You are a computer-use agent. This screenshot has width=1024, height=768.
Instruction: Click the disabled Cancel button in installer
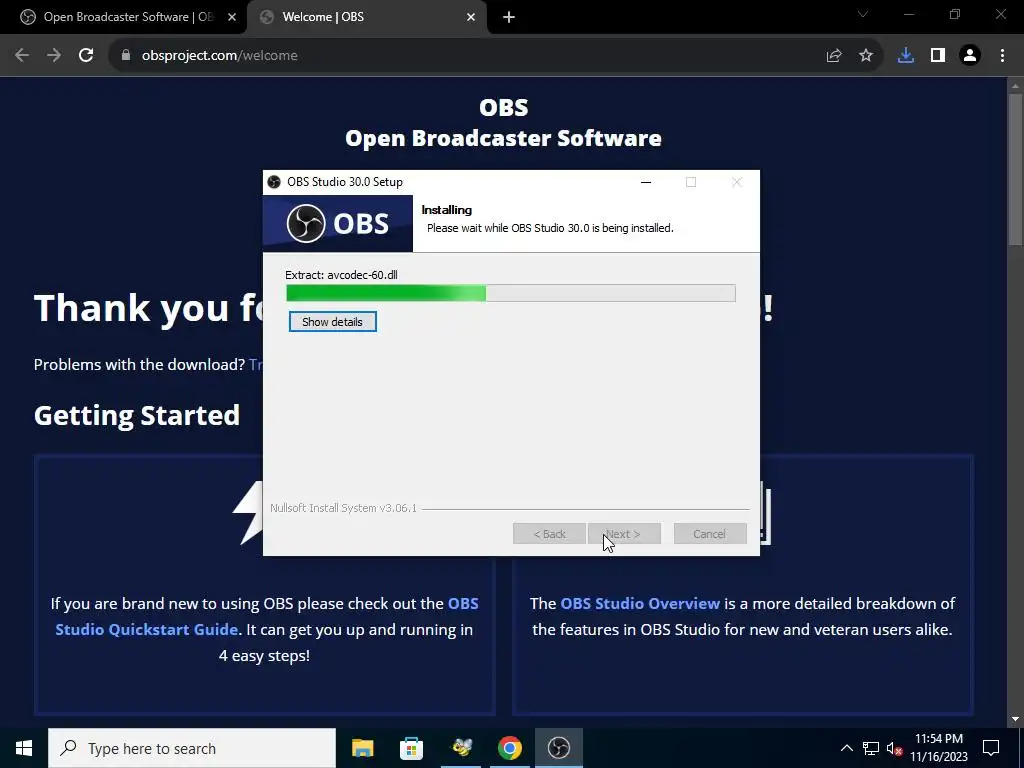pyautogui.click(x=710, y=534)
